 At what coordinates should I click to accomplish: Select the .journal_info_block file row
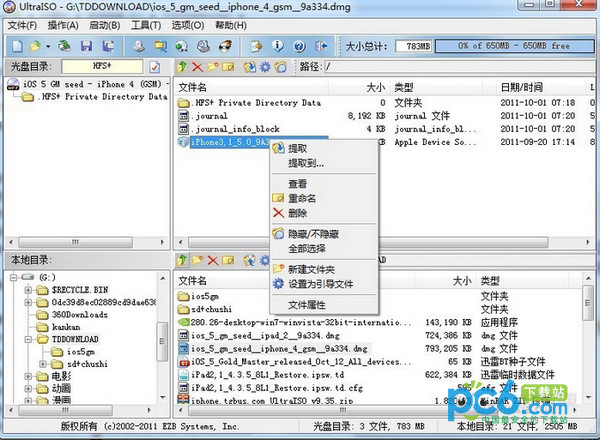point(235,129)
